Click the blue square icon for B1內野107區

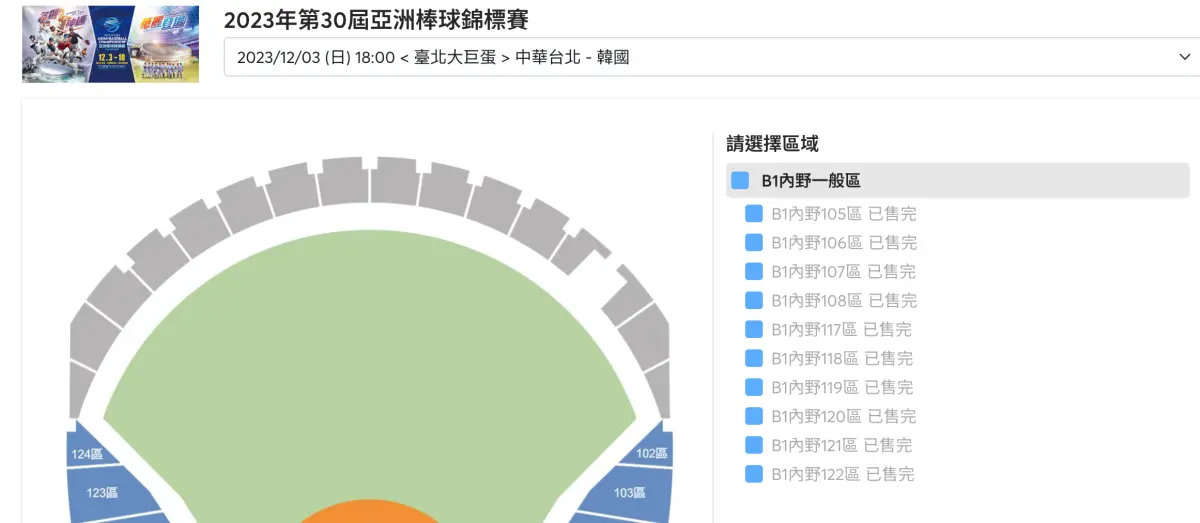click(754, 271)
